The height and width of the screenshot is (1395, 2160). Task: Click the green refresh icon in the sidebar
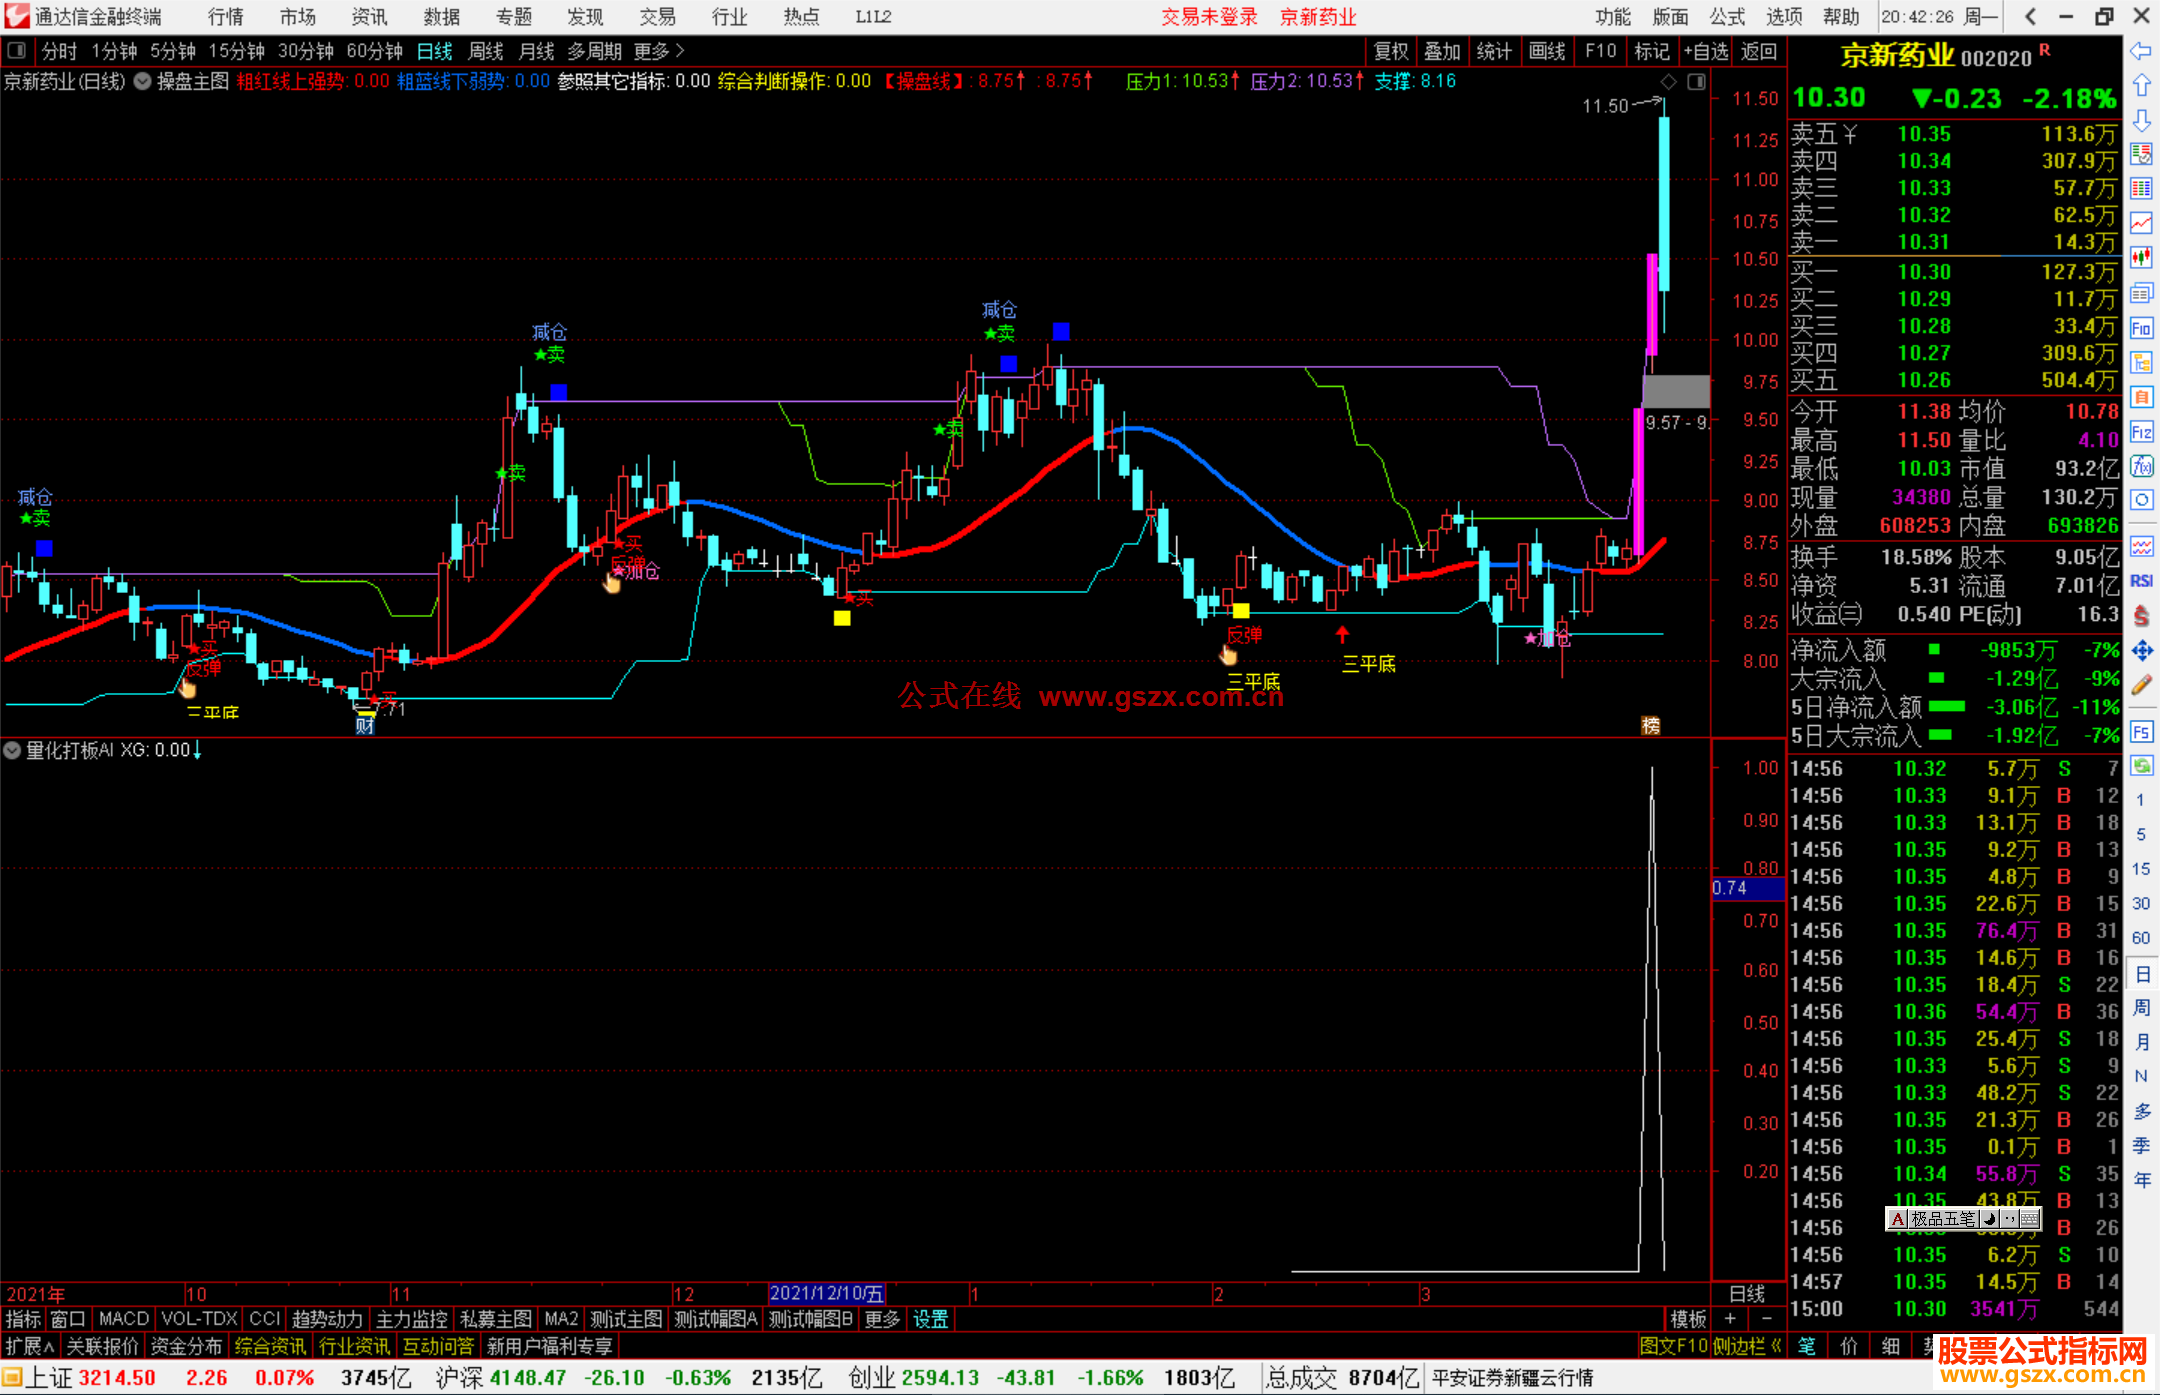click(2141, 766)
